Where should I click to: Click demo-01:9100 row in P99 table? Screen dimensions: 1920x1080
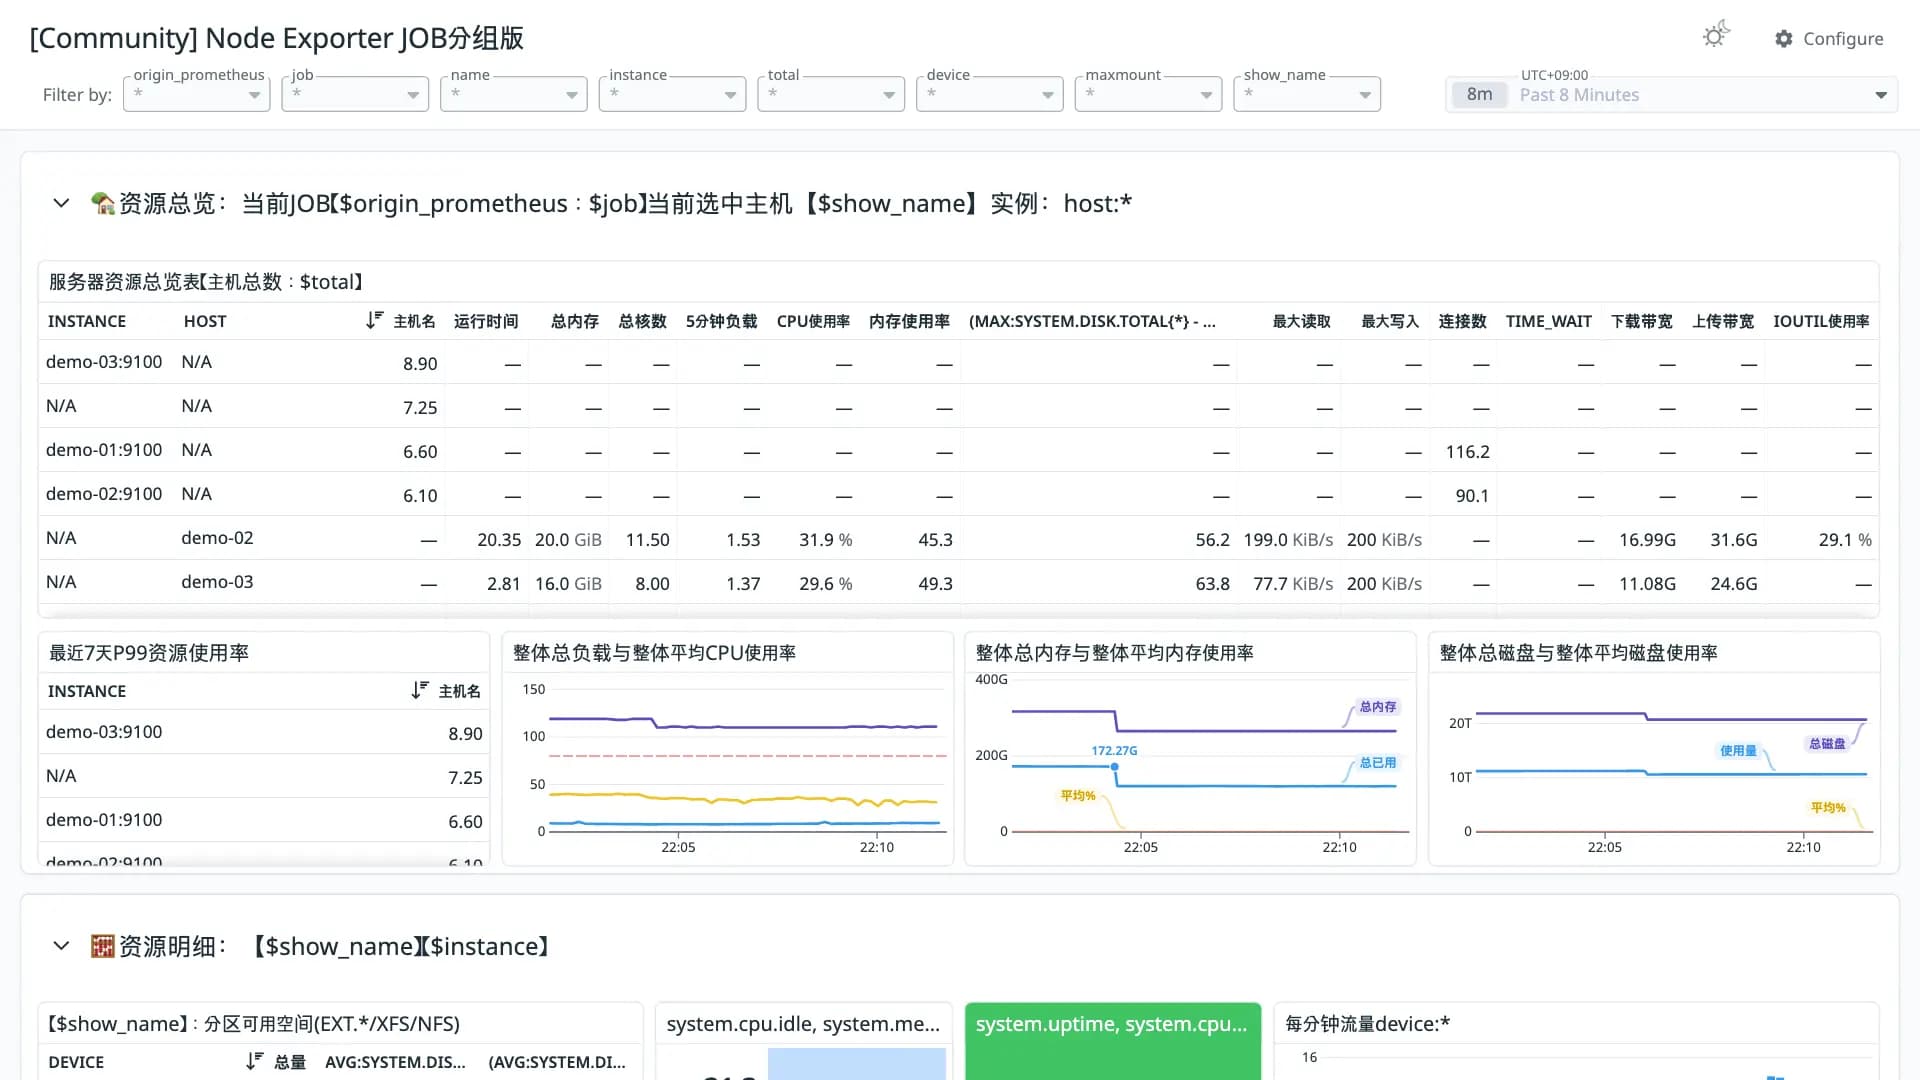pyautogui.click(x=264, y=820)
